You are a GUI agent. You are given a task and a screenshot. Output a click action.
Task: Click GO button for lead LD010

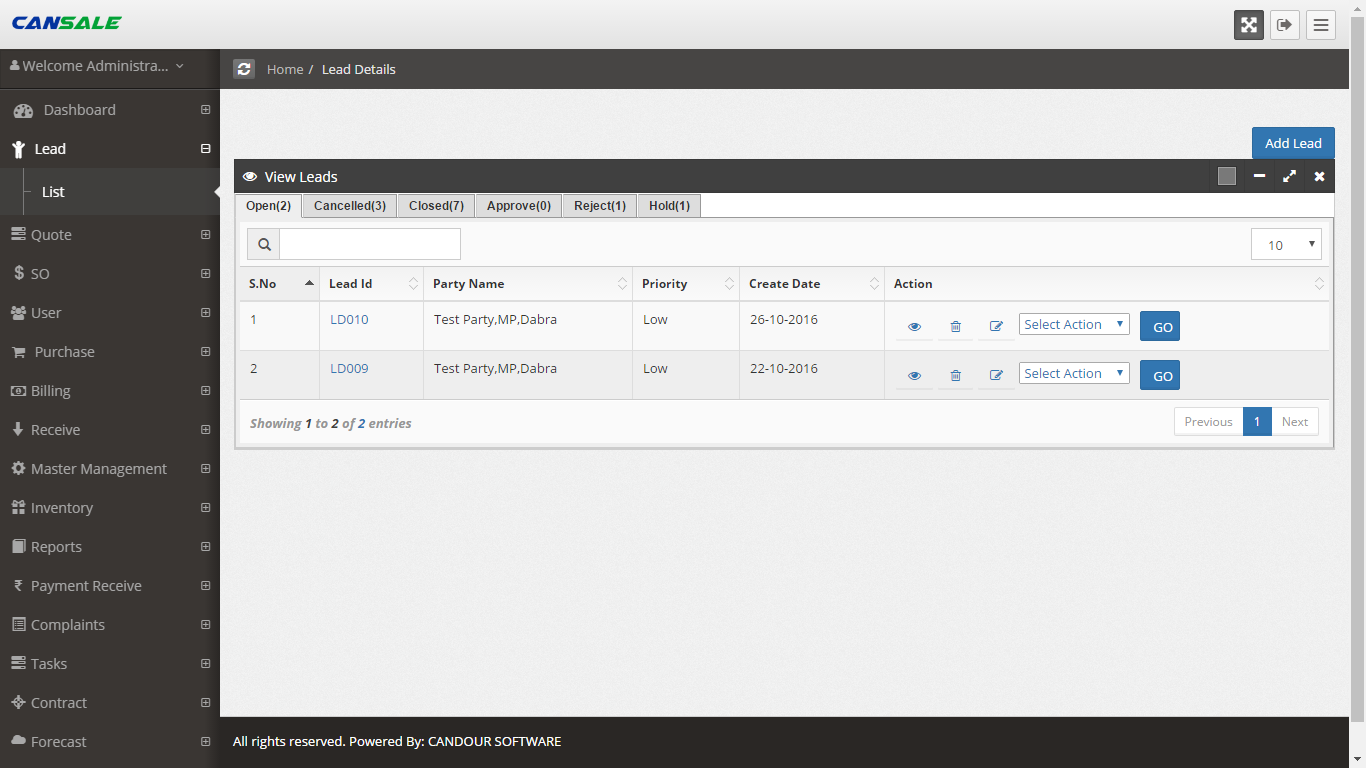(1160, 327)
